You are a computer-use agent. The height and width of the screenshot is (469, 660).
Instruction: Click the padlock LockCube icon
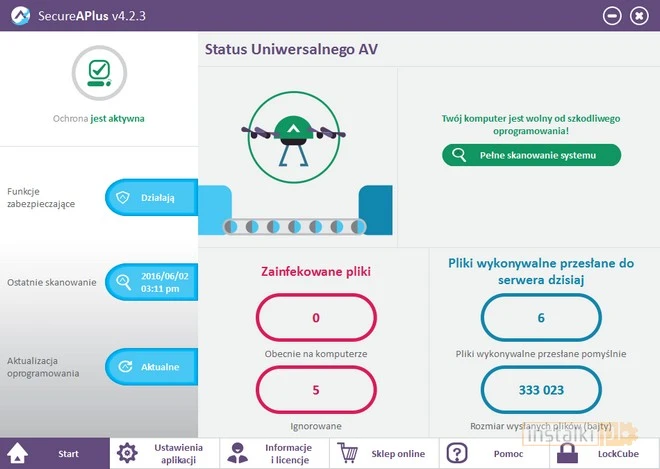(x=565, y=453)
